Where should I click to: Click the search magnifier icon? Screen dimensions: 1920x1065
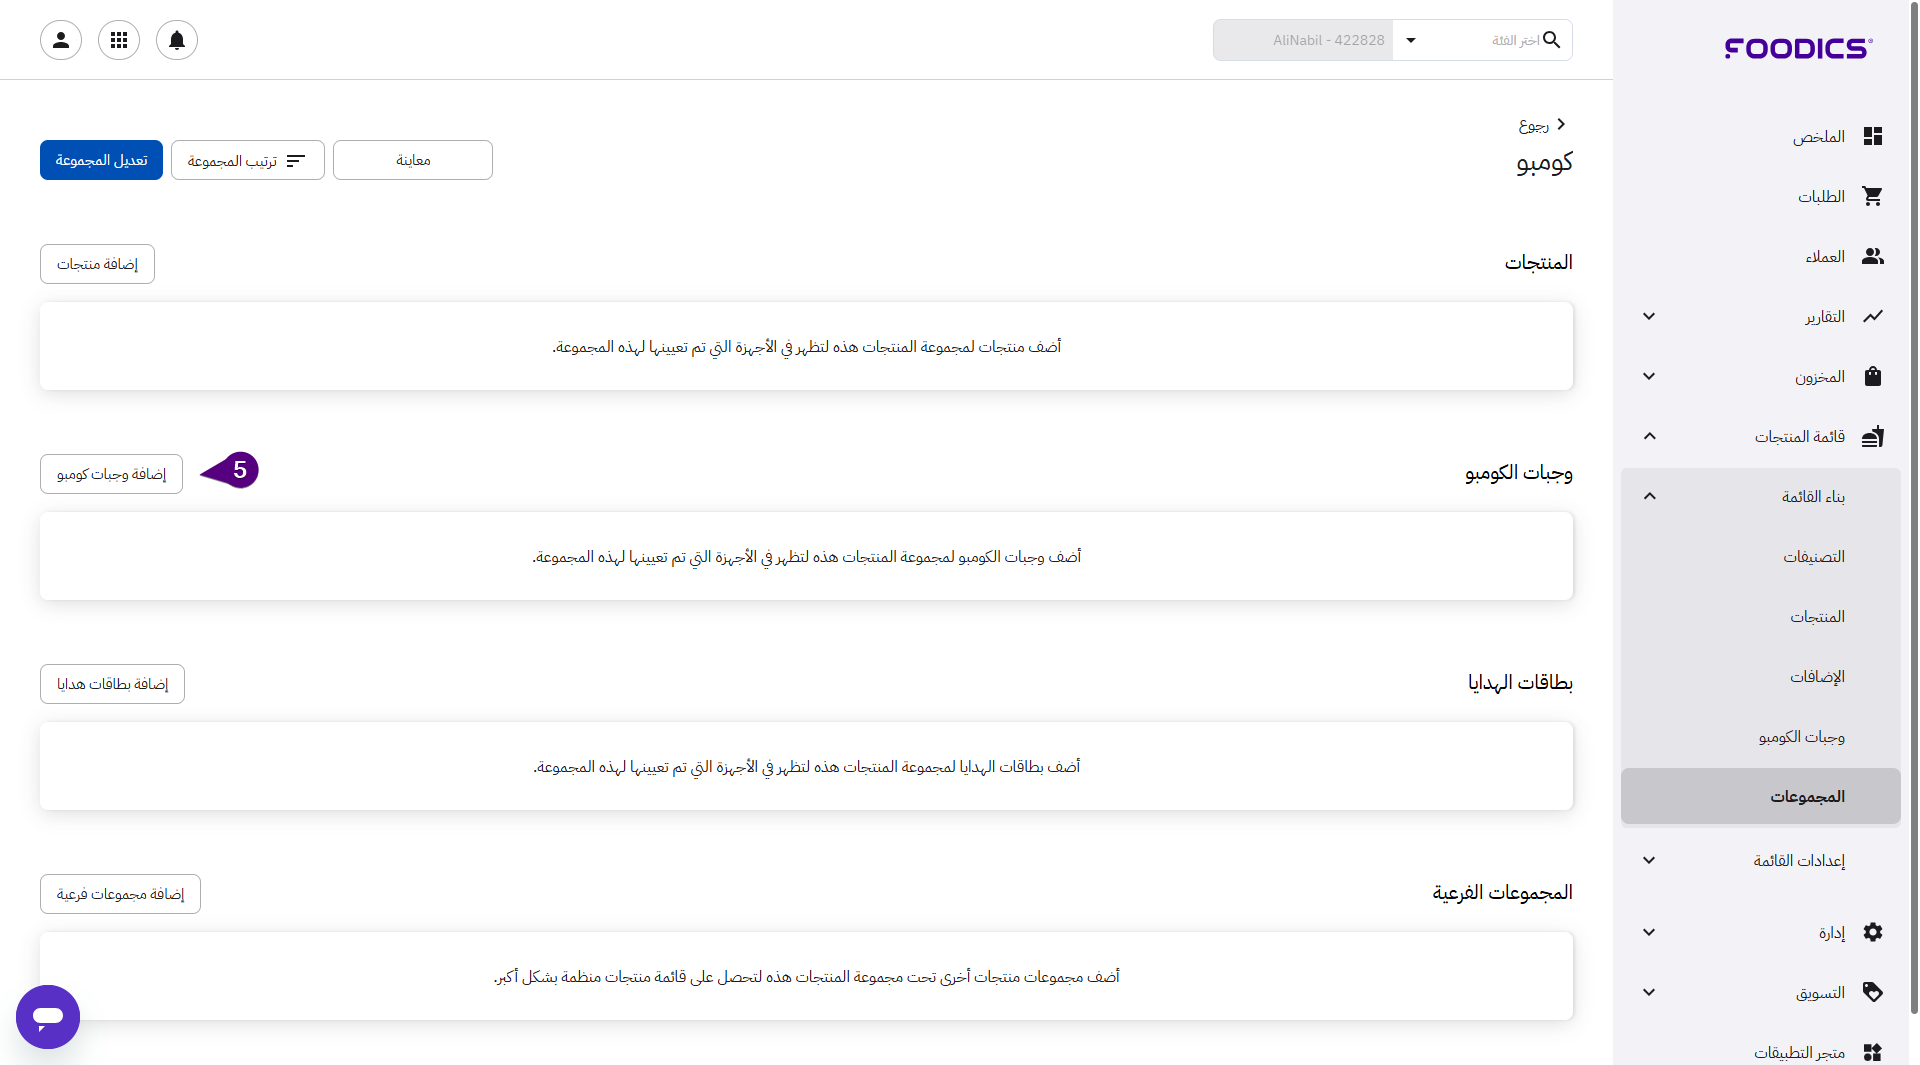(1551, 40)
